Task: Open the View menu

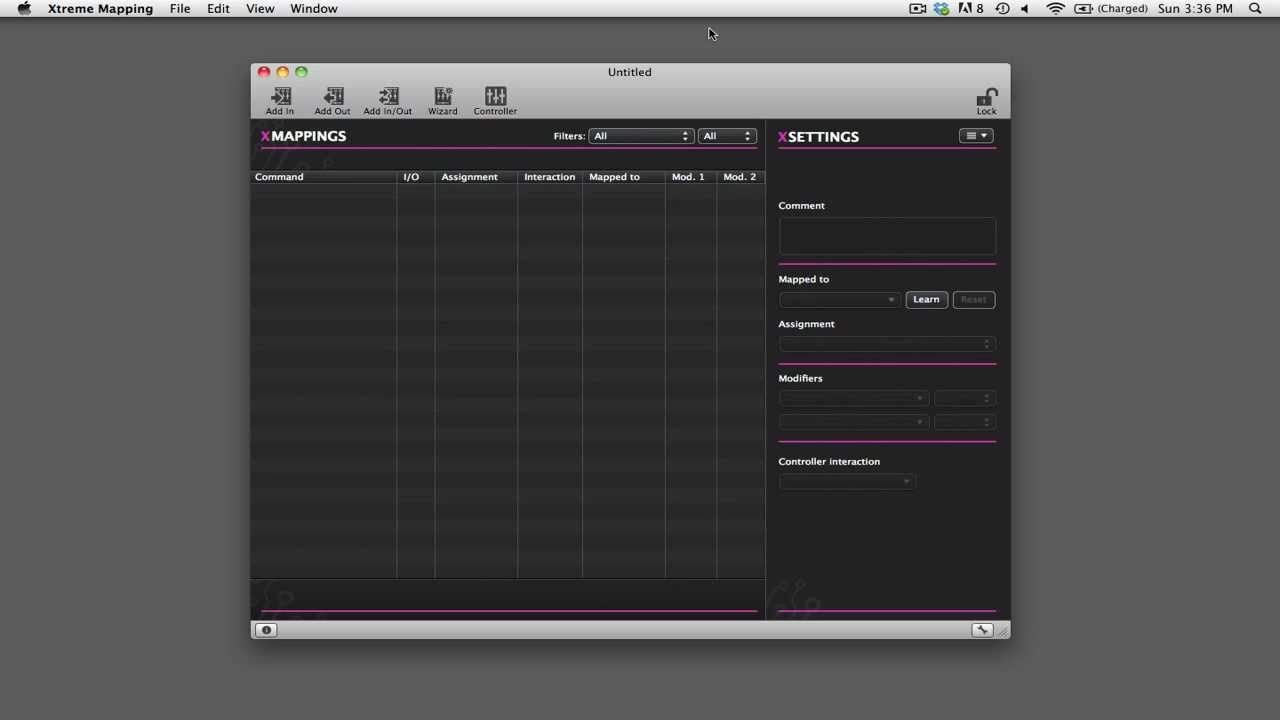Action: [260, 9]
